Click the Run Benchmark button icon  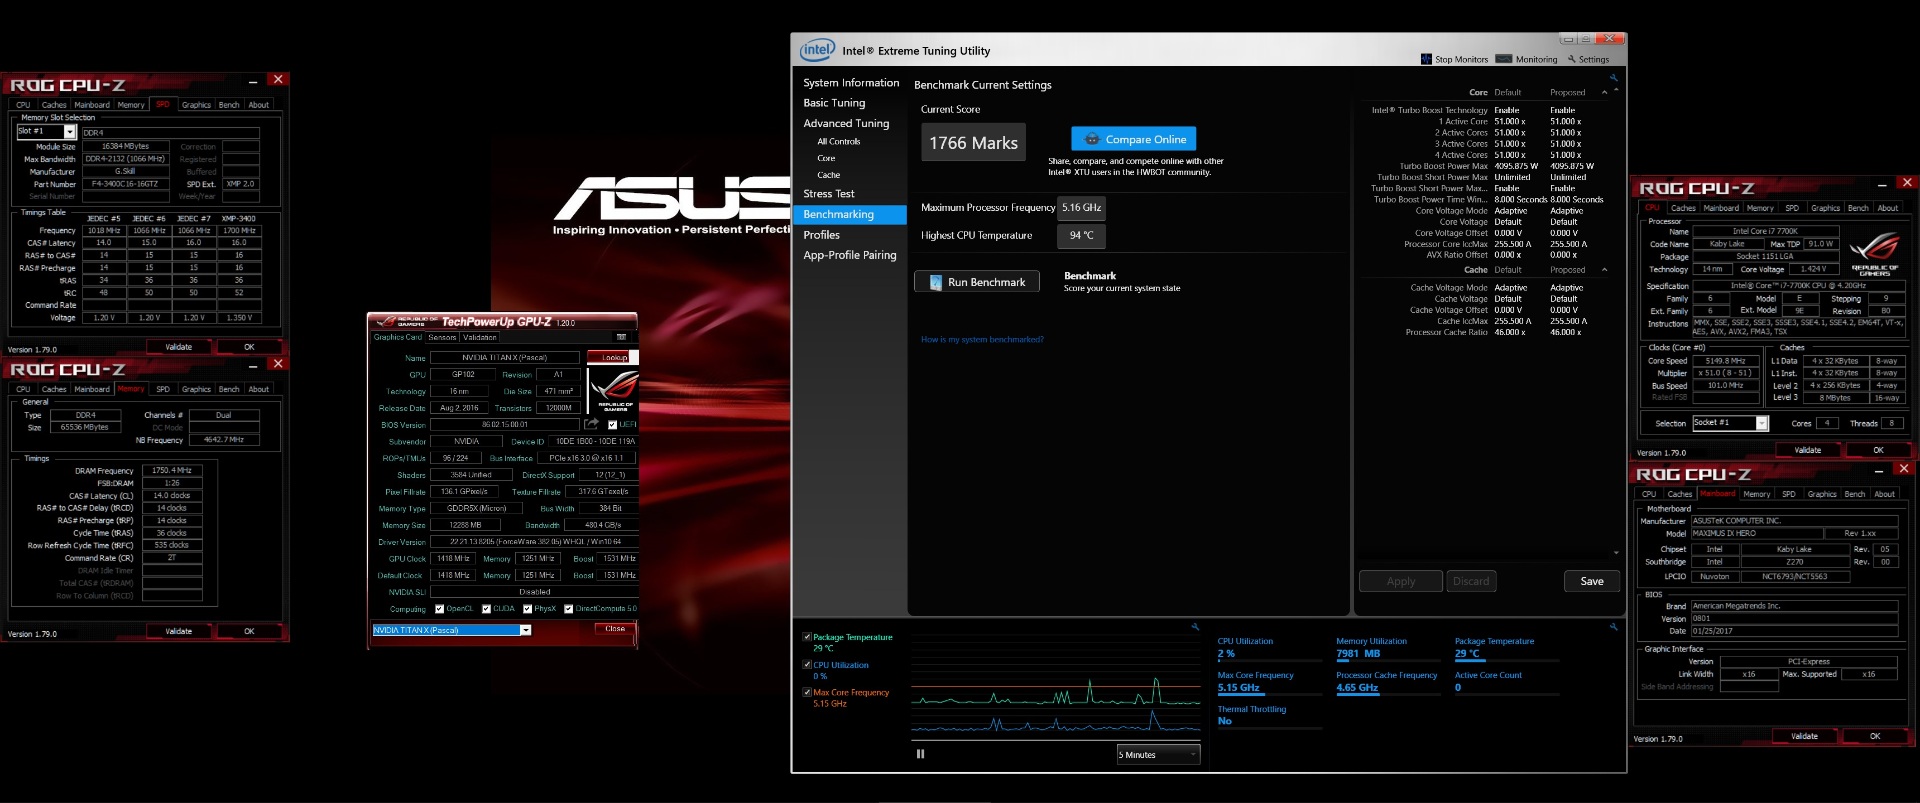coord(936,282)
